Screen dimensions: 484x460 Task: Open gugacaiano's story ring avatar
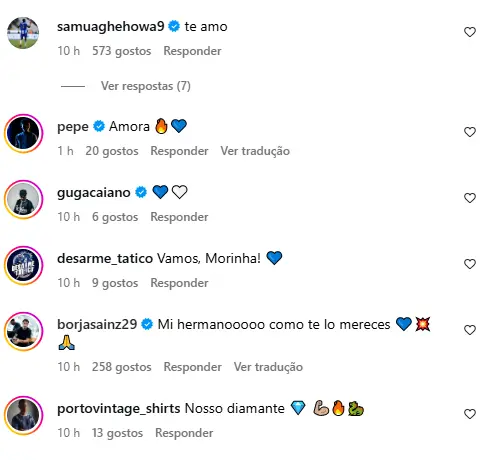23,199
